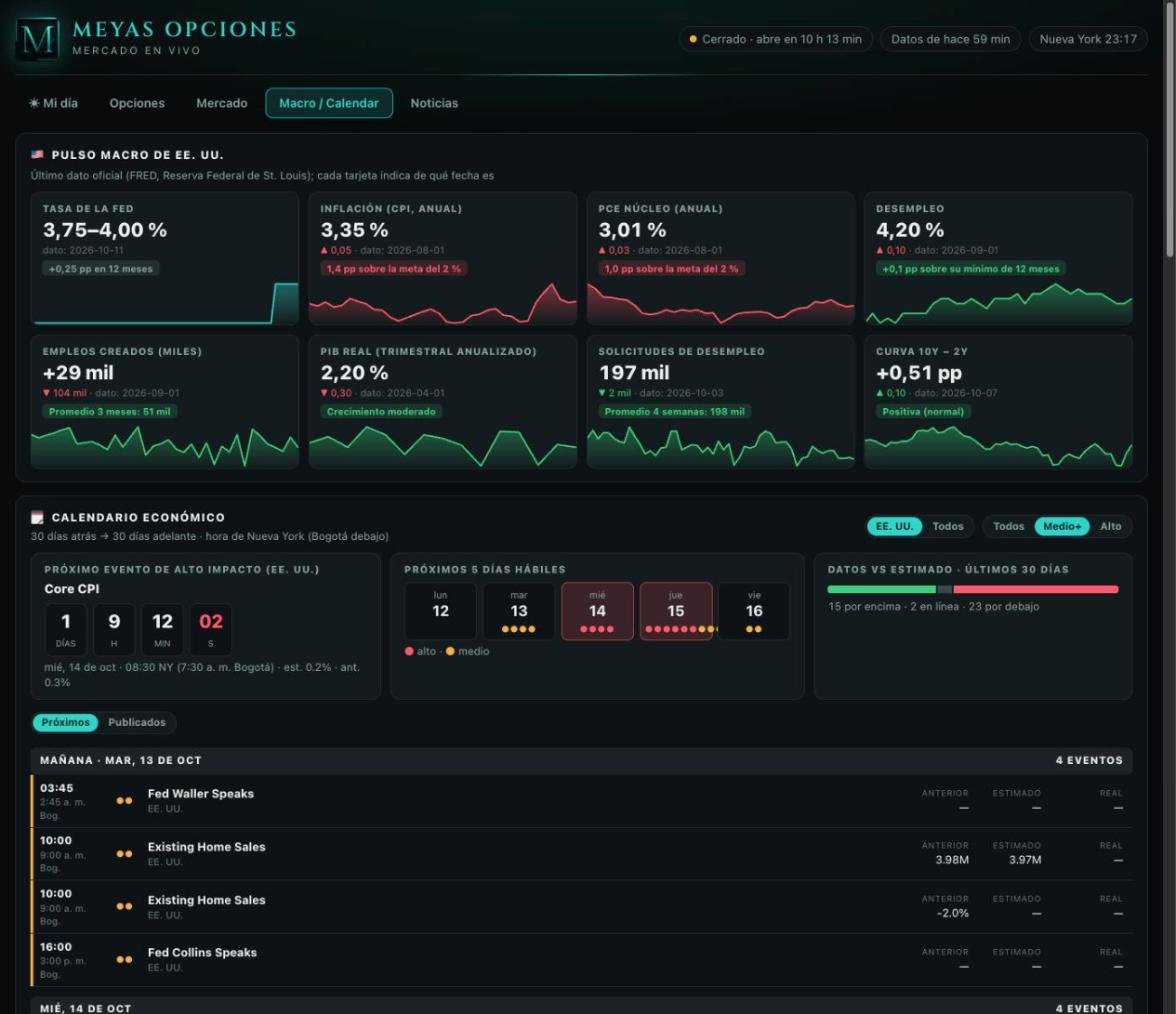This screenshot has height=1014, width=1176.
Task: Click the Mié, 14 de oct section header
Action: [x=581, y=1006]
